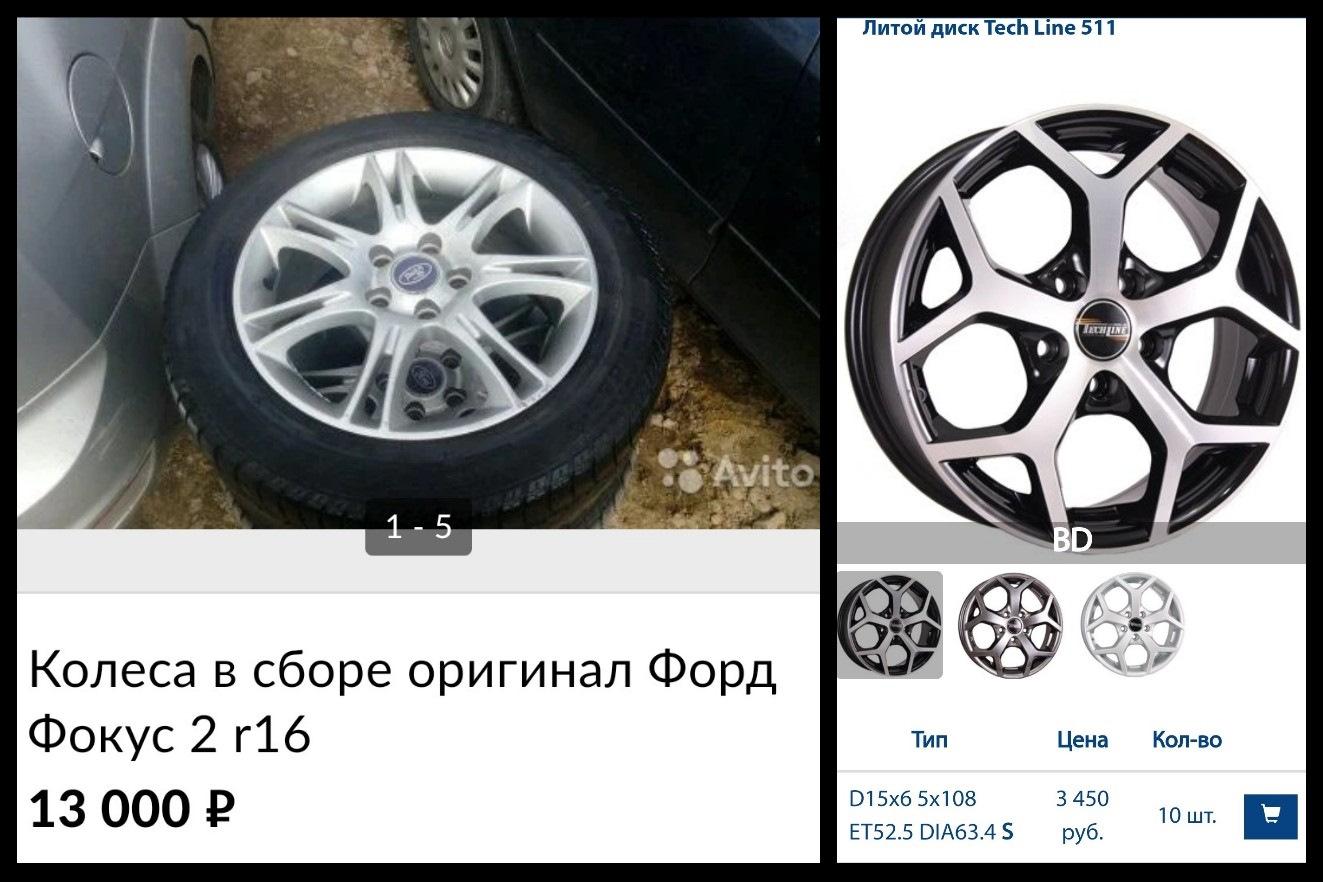Click the blue Ford logo center cap

409,272
